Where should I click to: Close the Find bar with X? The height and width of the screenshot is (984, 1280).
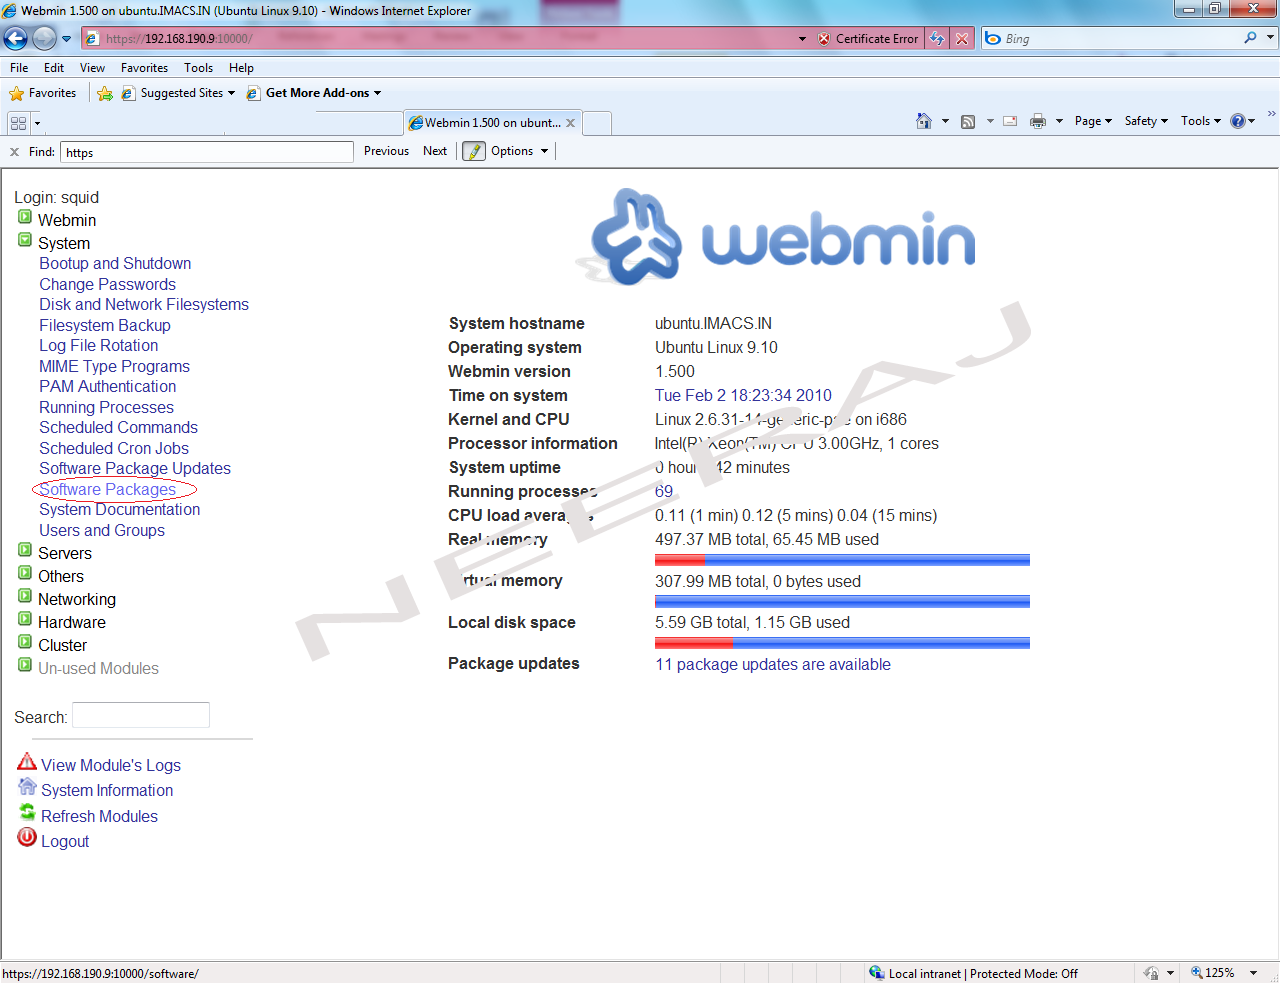click(x=14, y=152)
